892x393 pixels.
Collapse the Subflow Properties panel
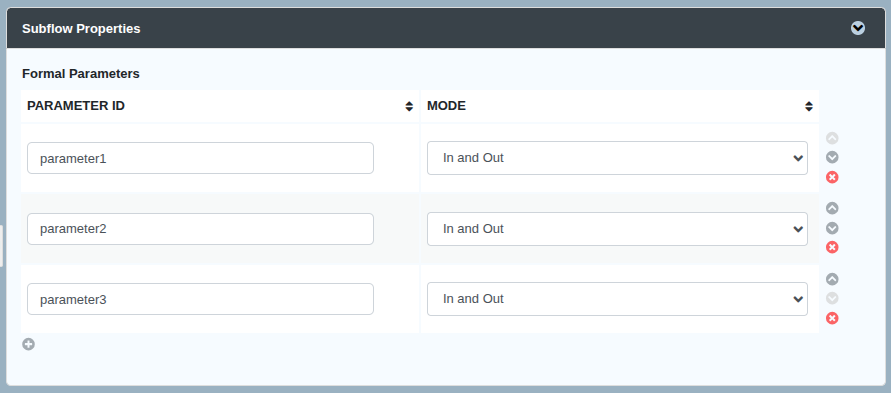857,28
